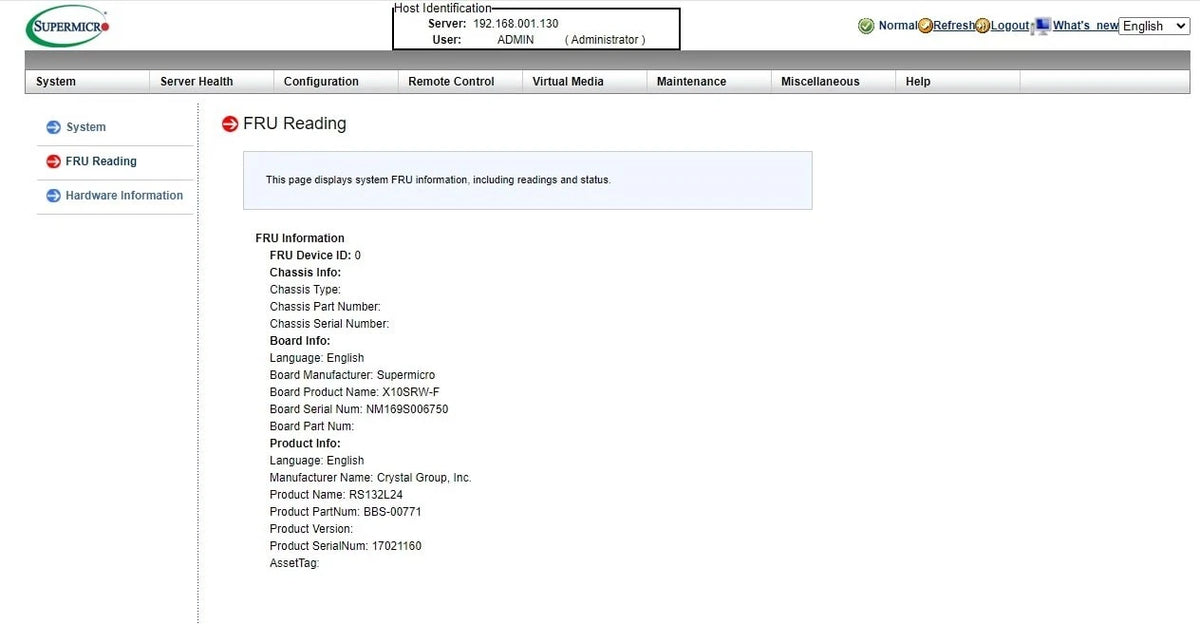Click the blue arrow icon beside System
Image resolution: width=1200 pixels, height=624 pixels.
click(53, 127)
